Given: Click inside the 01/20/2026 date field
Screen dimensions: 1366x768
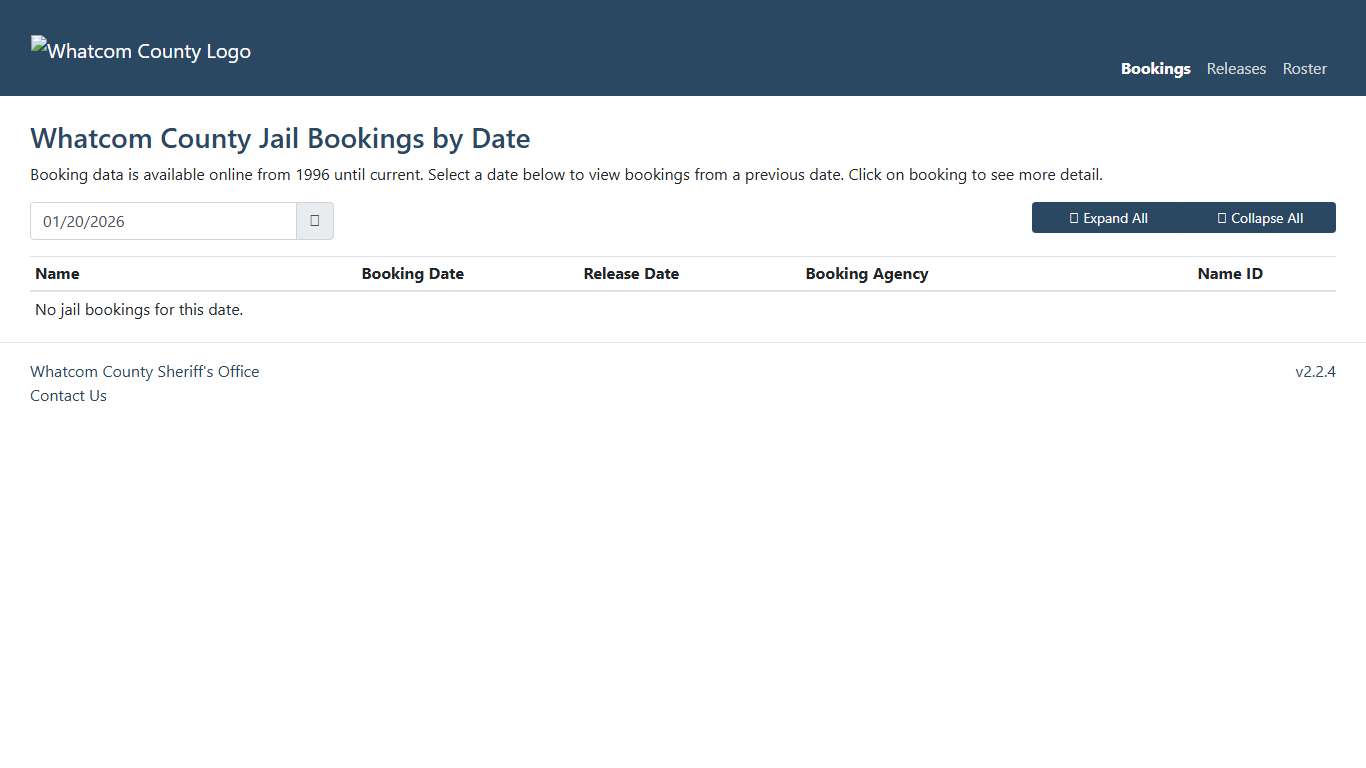Looking at the screenshot, I should coord(163,220).
